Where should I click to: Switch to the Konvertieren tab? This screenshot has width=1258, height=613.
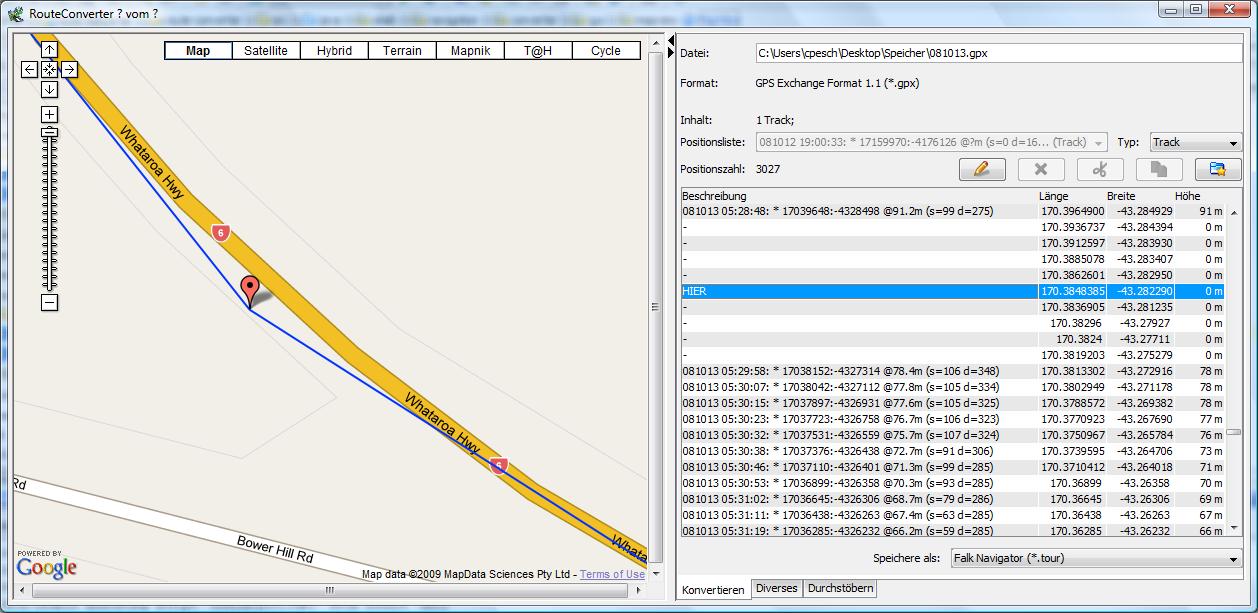point(713,589)
